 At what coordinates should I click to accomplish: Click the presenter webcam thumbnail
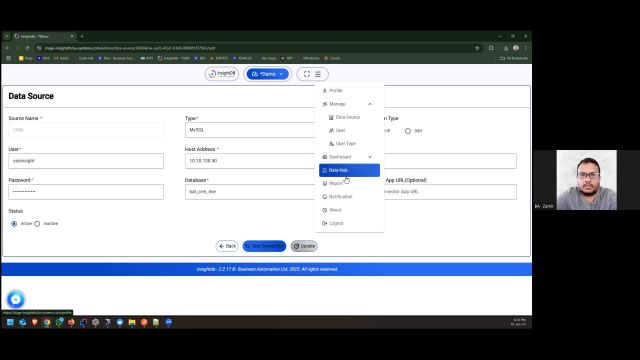pos(587,180)
